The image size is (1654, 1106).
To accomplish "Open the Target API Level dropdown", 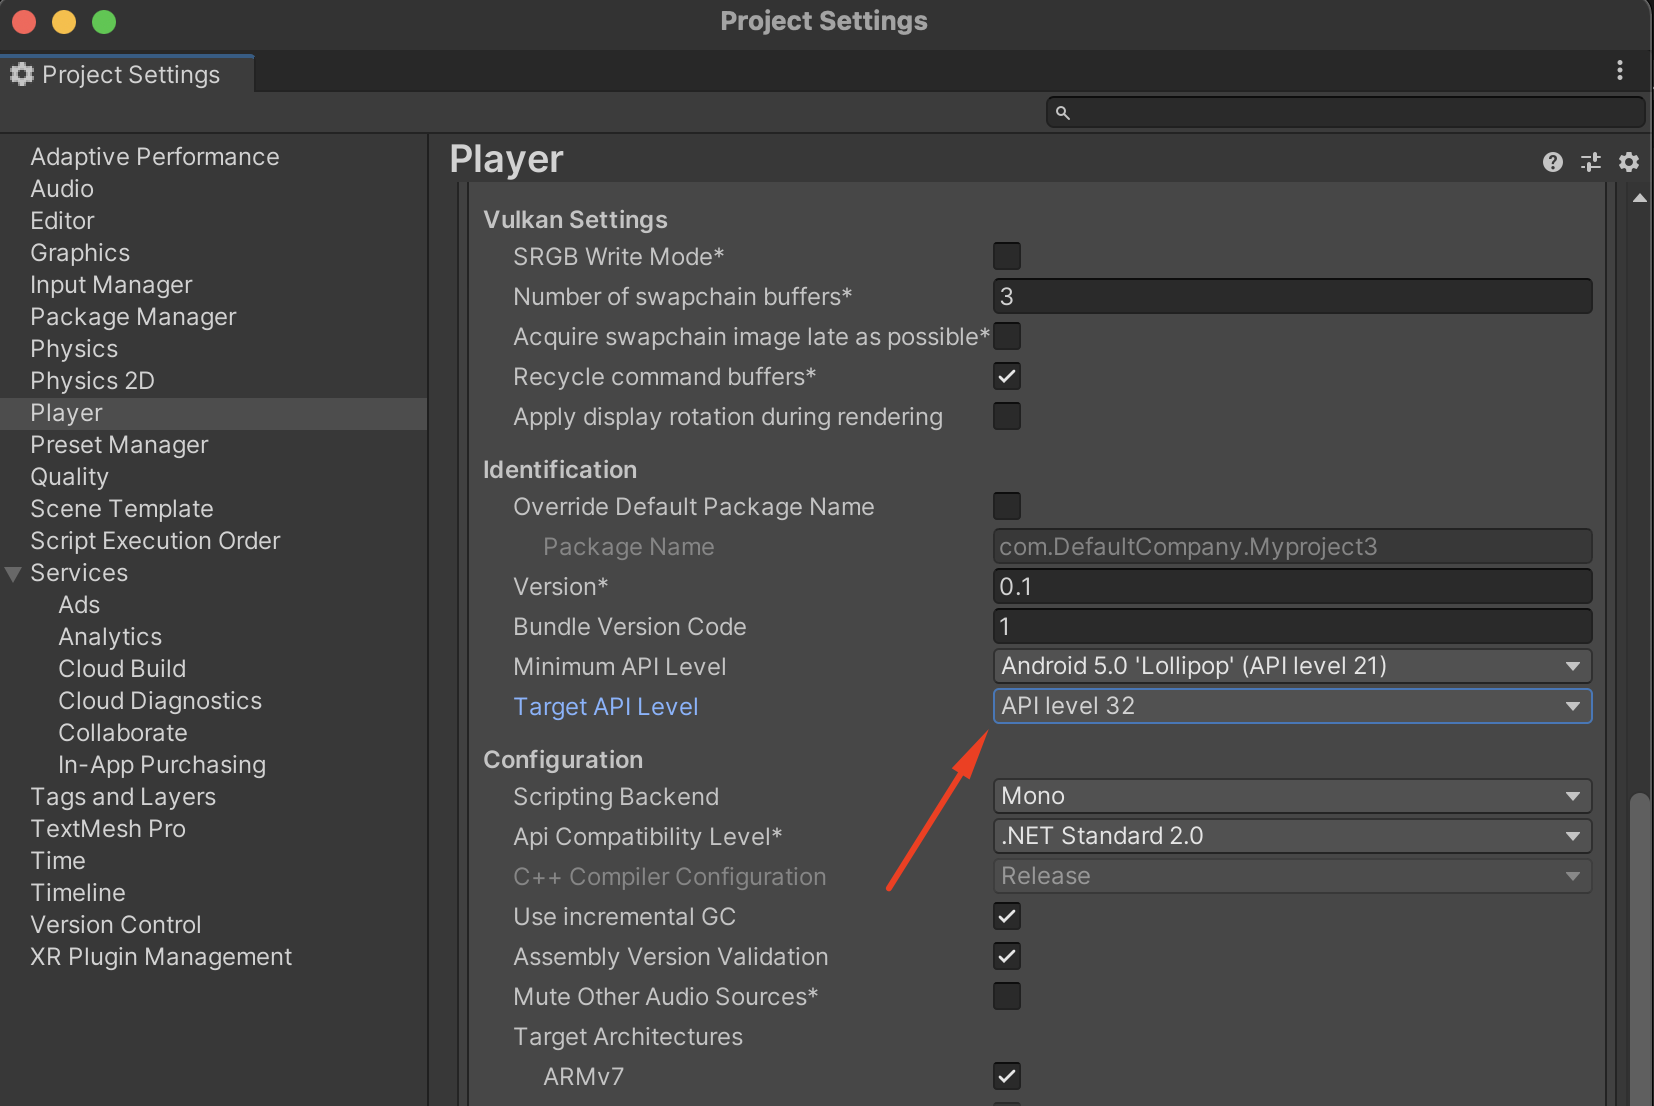I will tap(1291, 706).
